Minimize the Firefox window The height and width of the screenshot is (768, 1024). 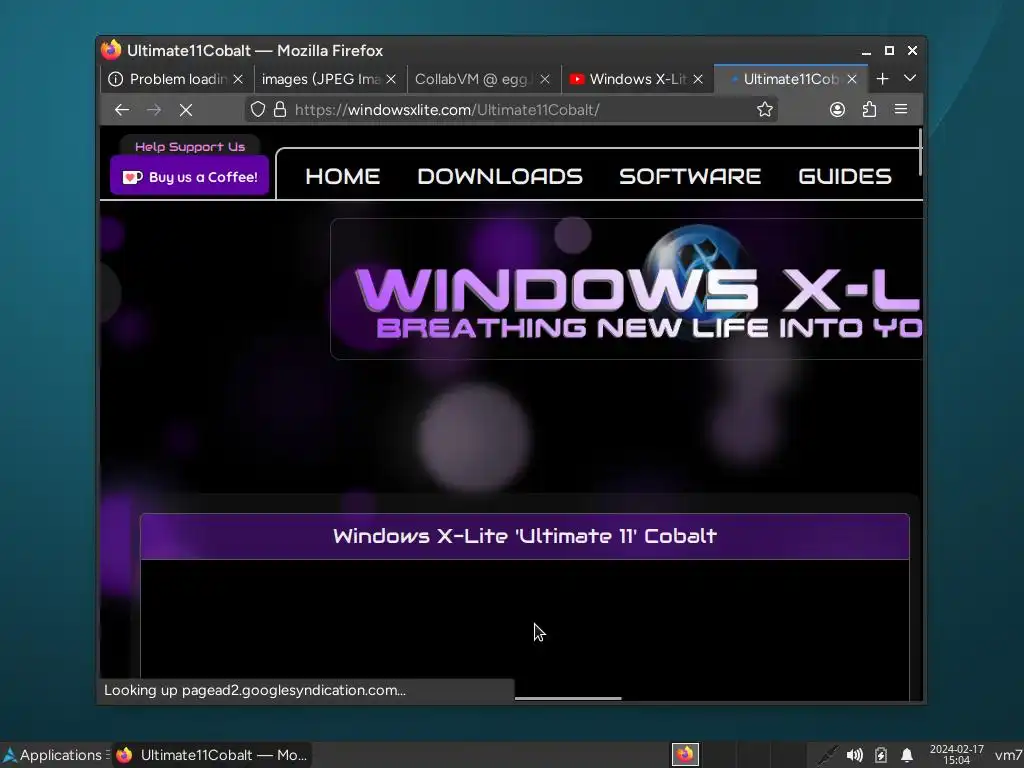(866, 51)
